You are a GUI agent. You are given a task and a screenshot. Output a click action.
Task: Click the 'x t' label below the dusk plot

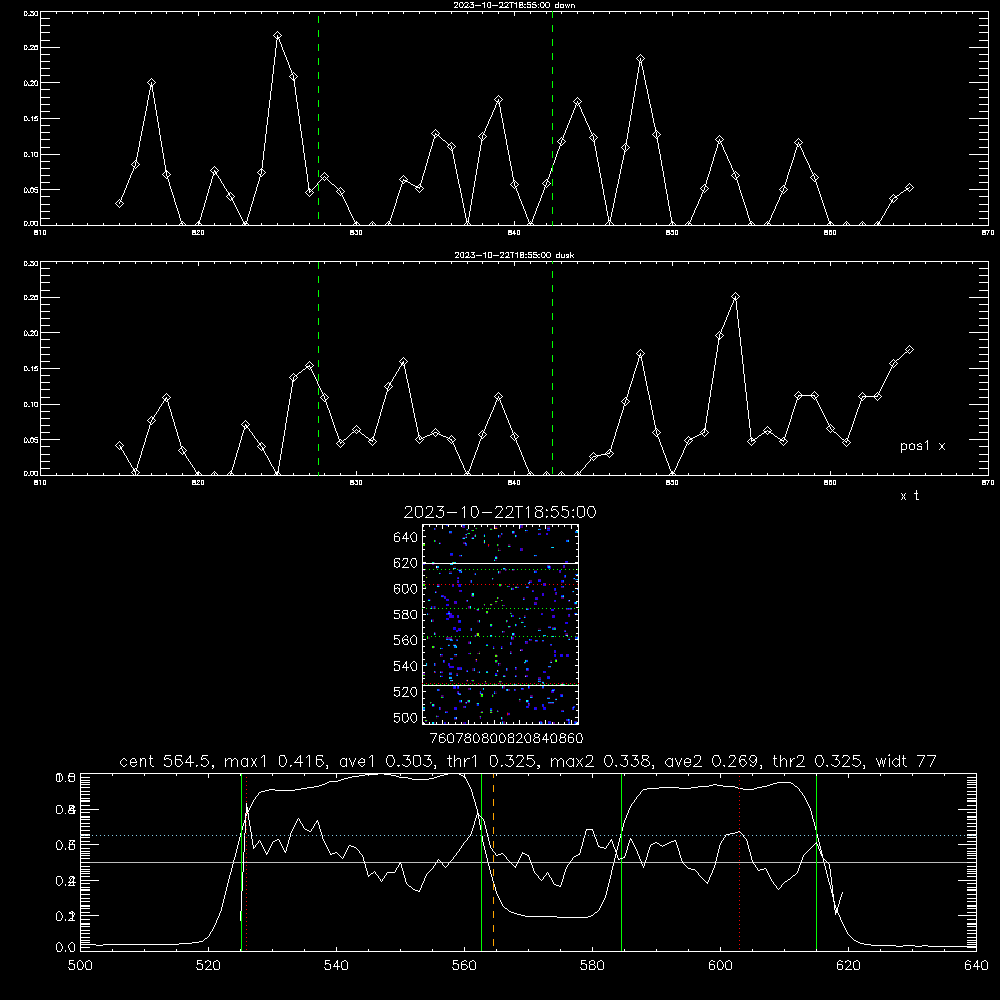[909, 496]
